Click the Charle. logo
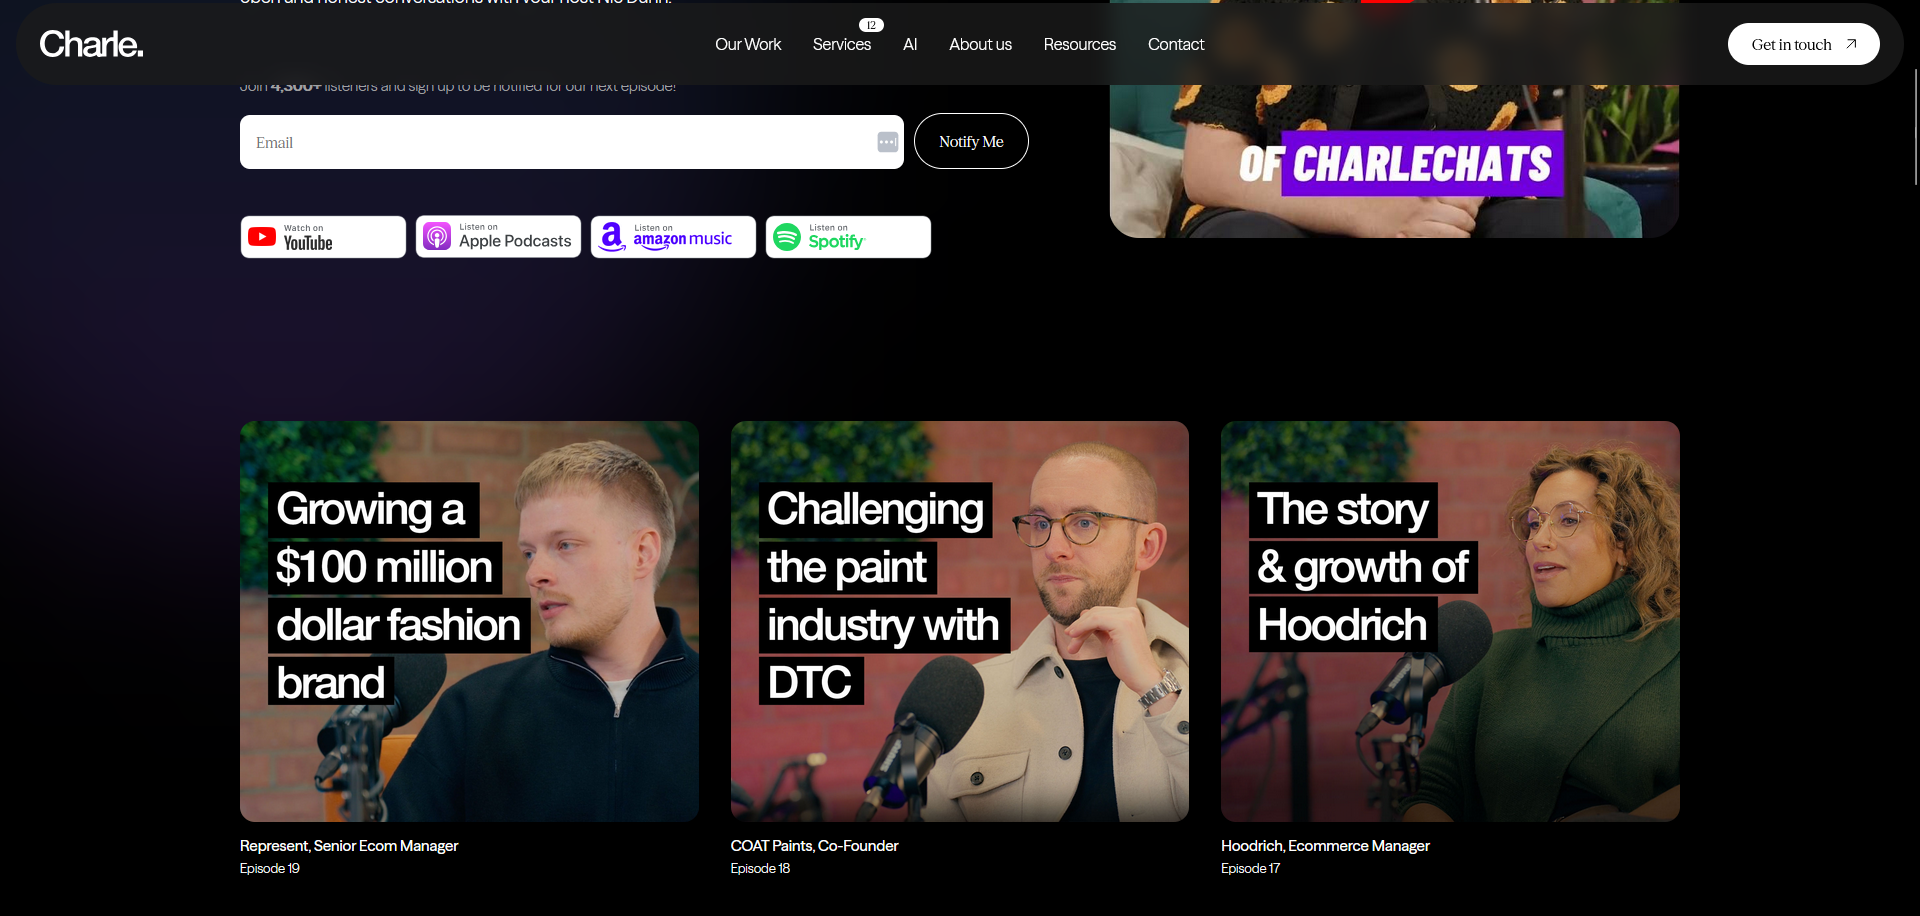This screenshot has width=1920, height=916. 91,44
